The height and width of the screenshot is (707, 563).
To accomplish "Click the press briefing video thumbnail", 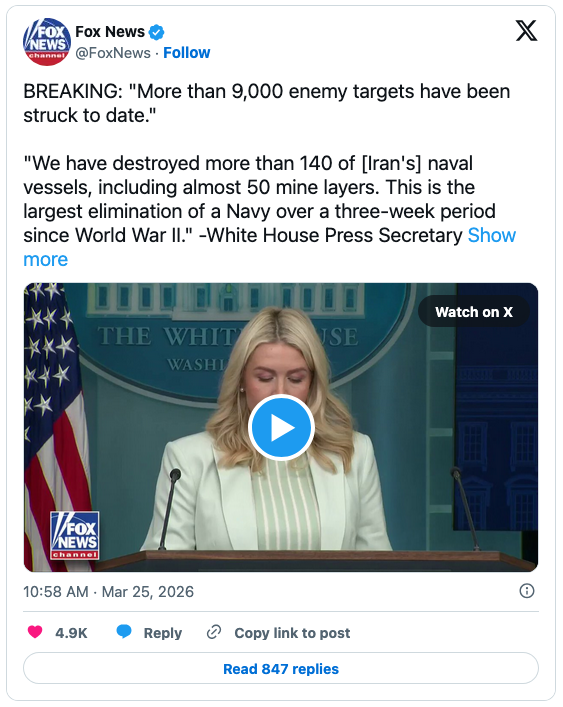I will 281,427.
